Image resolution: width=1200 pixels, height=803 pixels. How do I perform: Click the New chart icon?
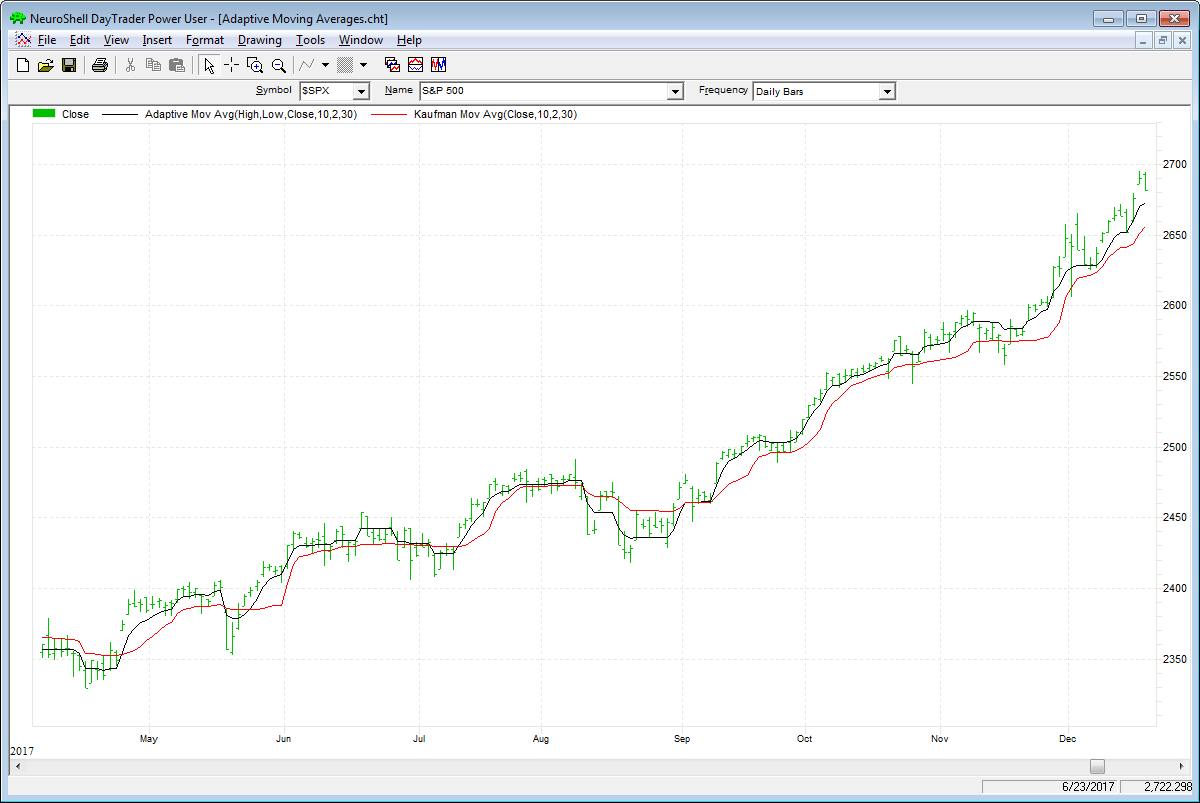point(23,65)
